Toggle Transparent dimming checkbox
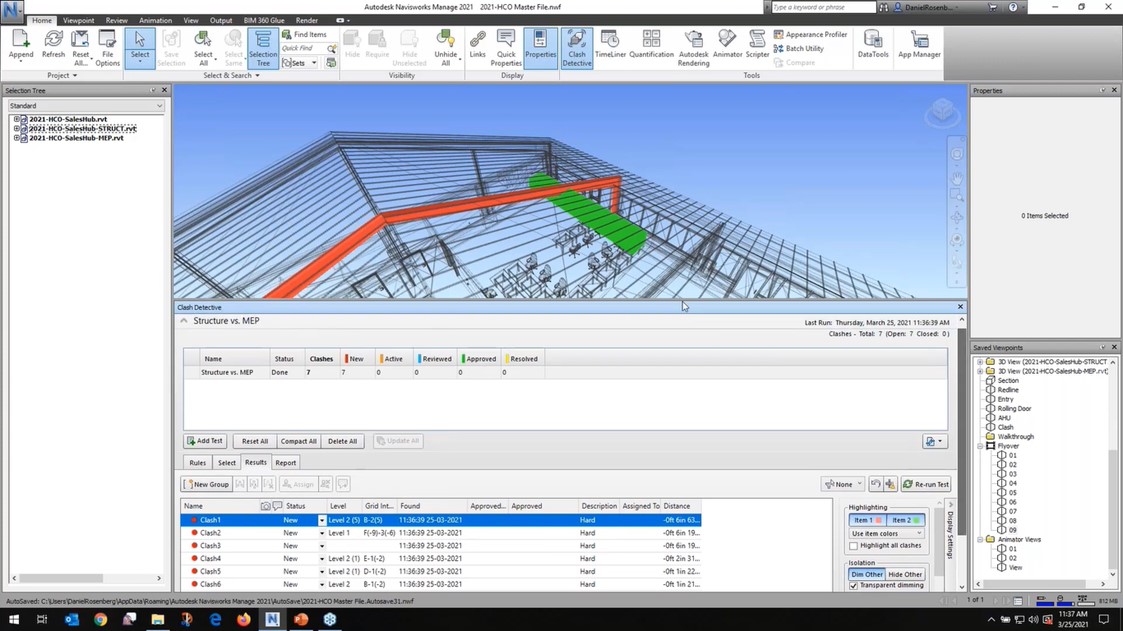 (x=854, y=585)
